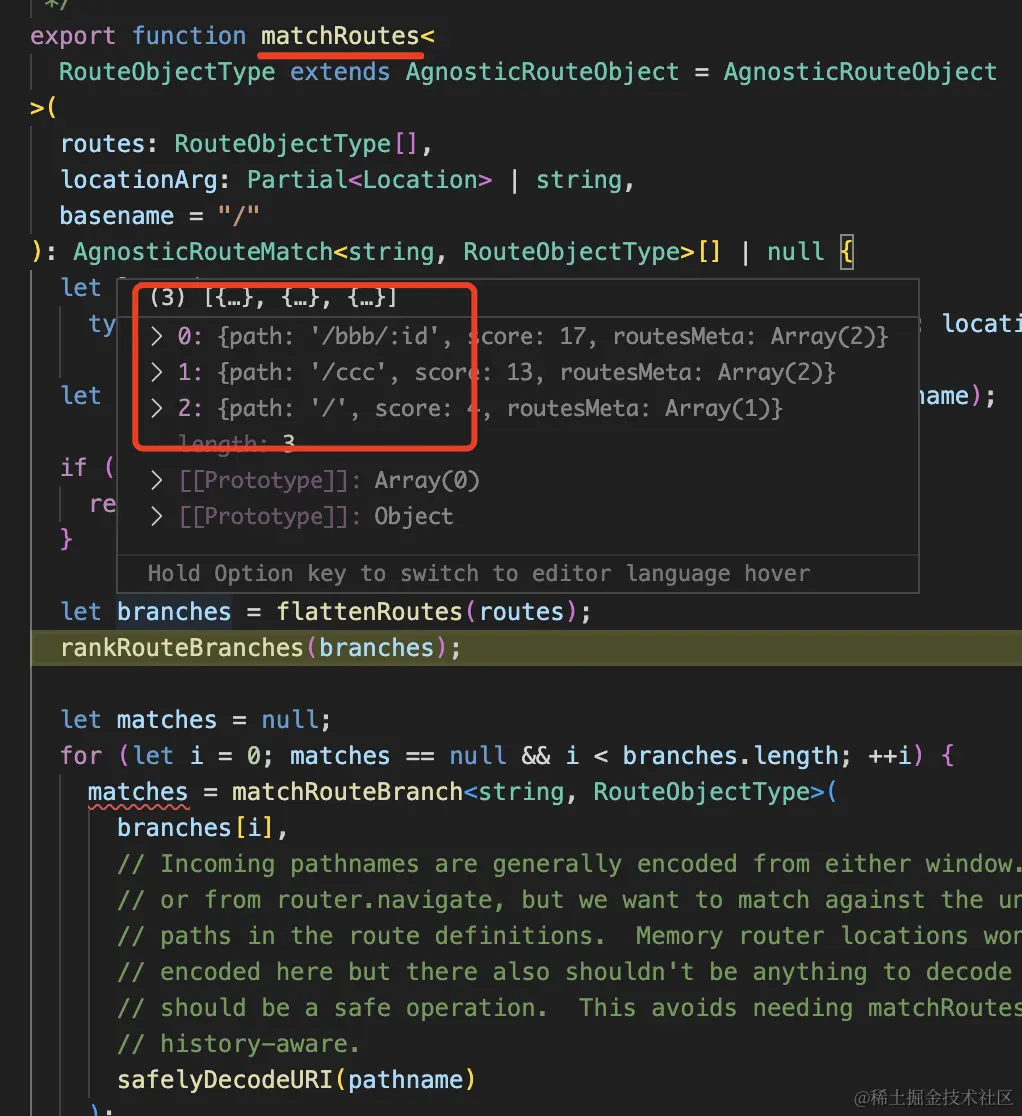Click the hover's (3) [{…}, {…}, {…}] header
This screenshot has height=1116, width=1022.
coord(273,298)
